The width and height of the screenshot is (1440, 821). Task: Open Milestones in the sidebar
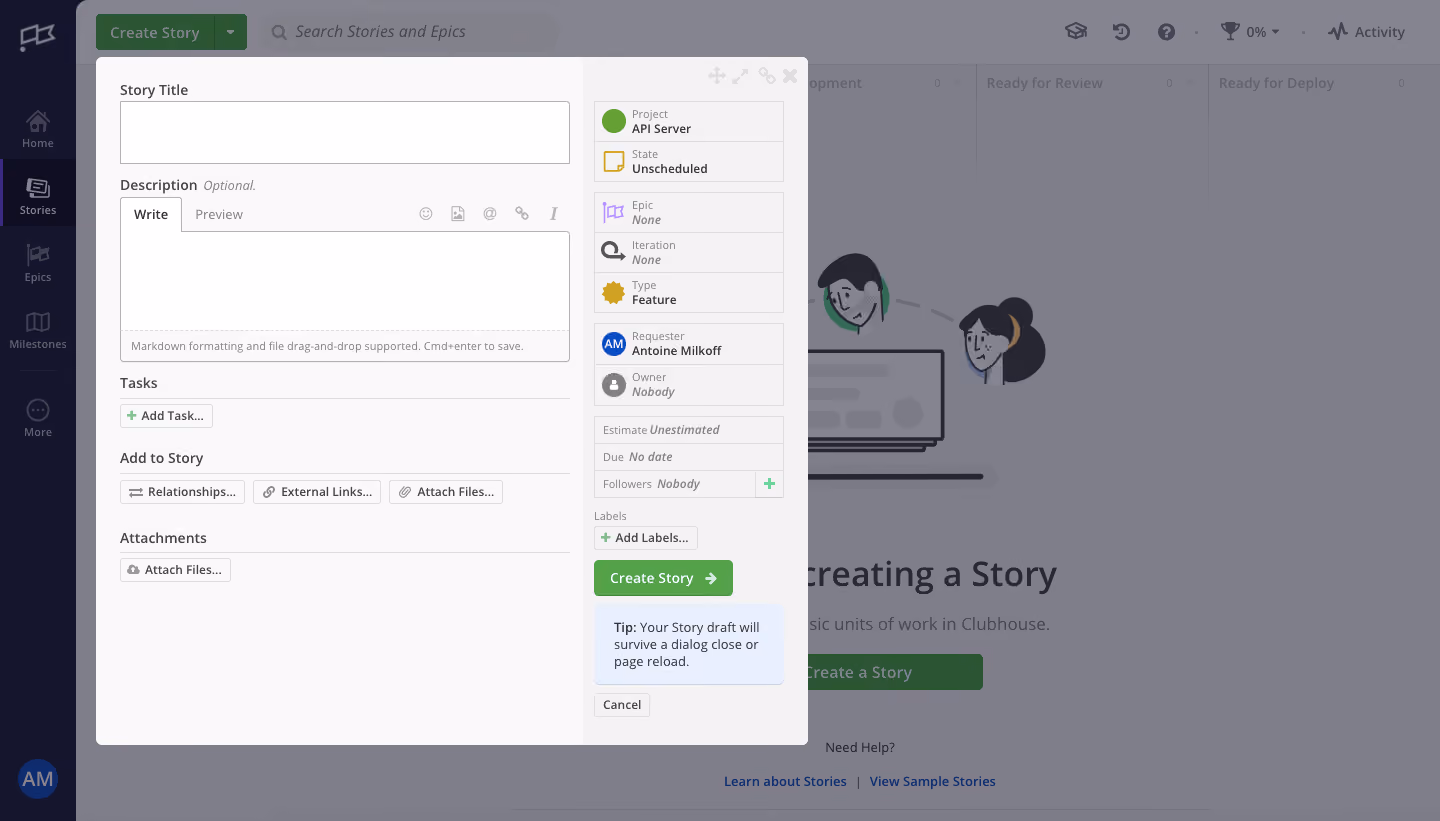38,330
